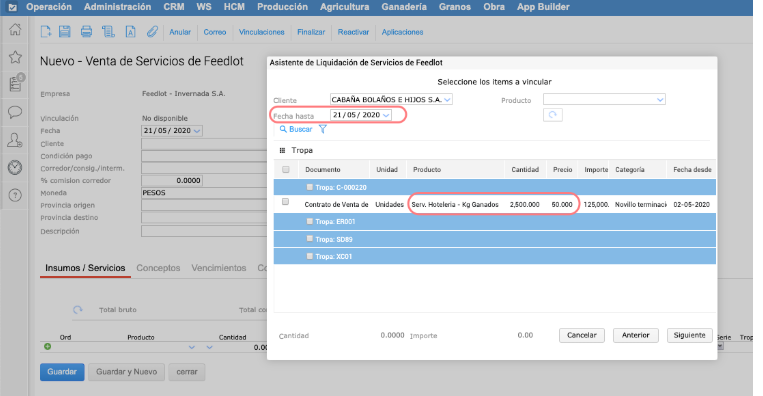Click the Descripción input field
763x396 pixels.
point(204,231)
